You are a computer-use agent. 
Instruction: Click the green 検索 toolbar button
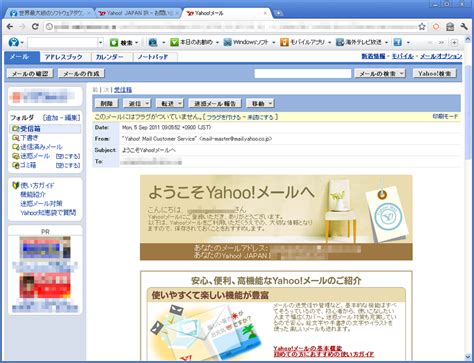121,43
